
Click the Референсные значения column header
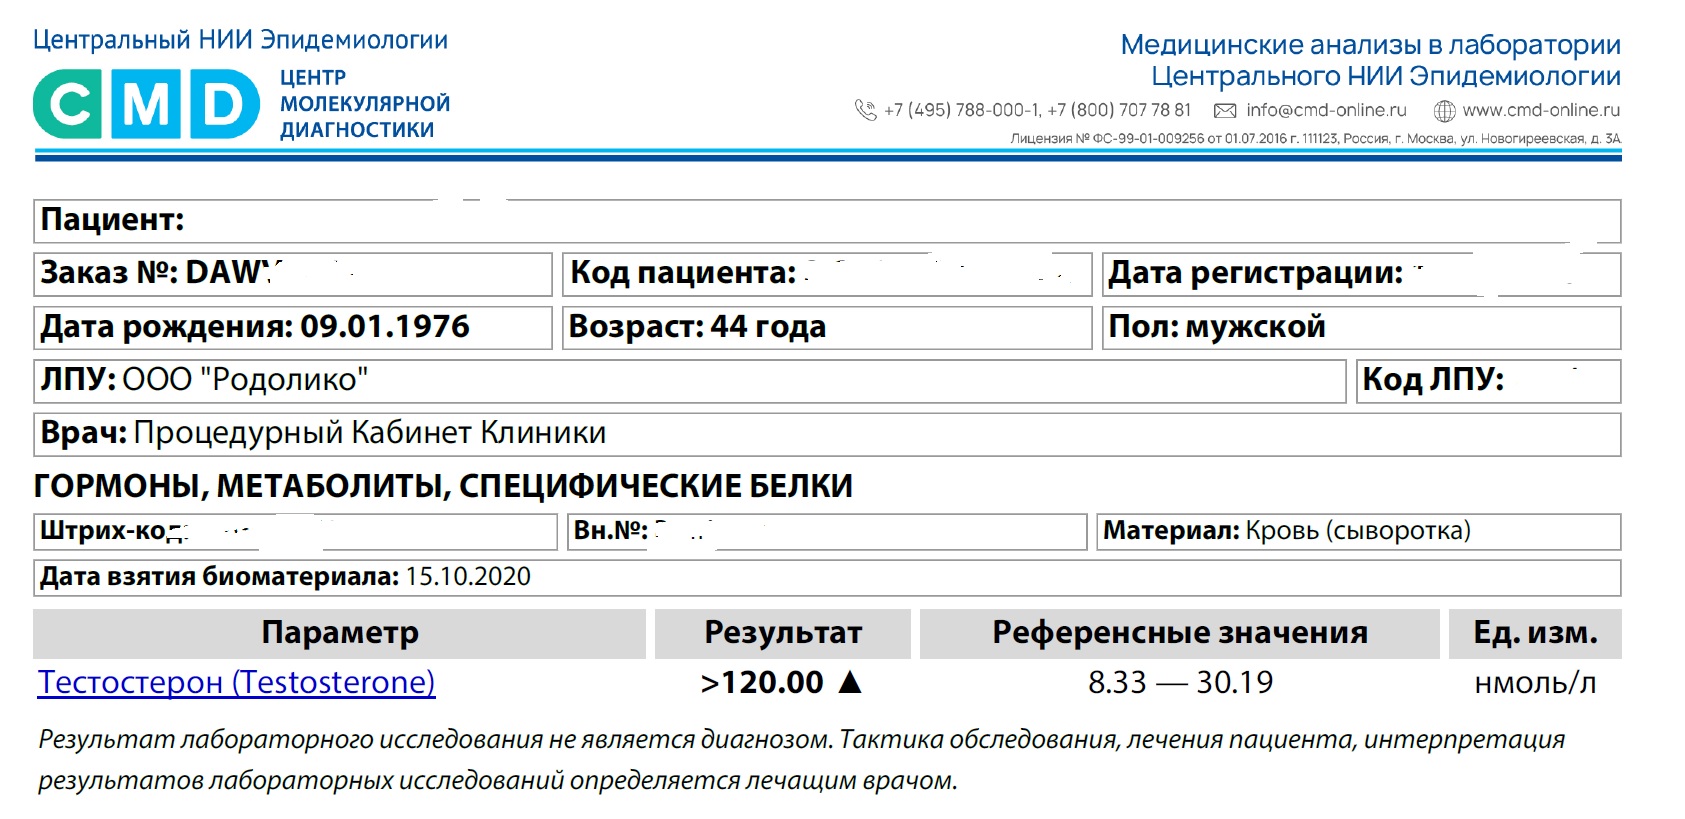[x=1179, y=633]
